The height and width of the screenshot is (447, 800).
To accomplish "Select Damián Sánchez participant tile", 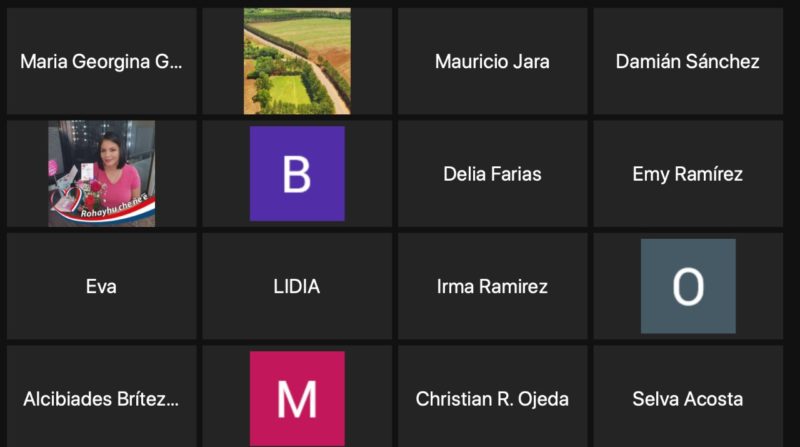I will point(688,61).
